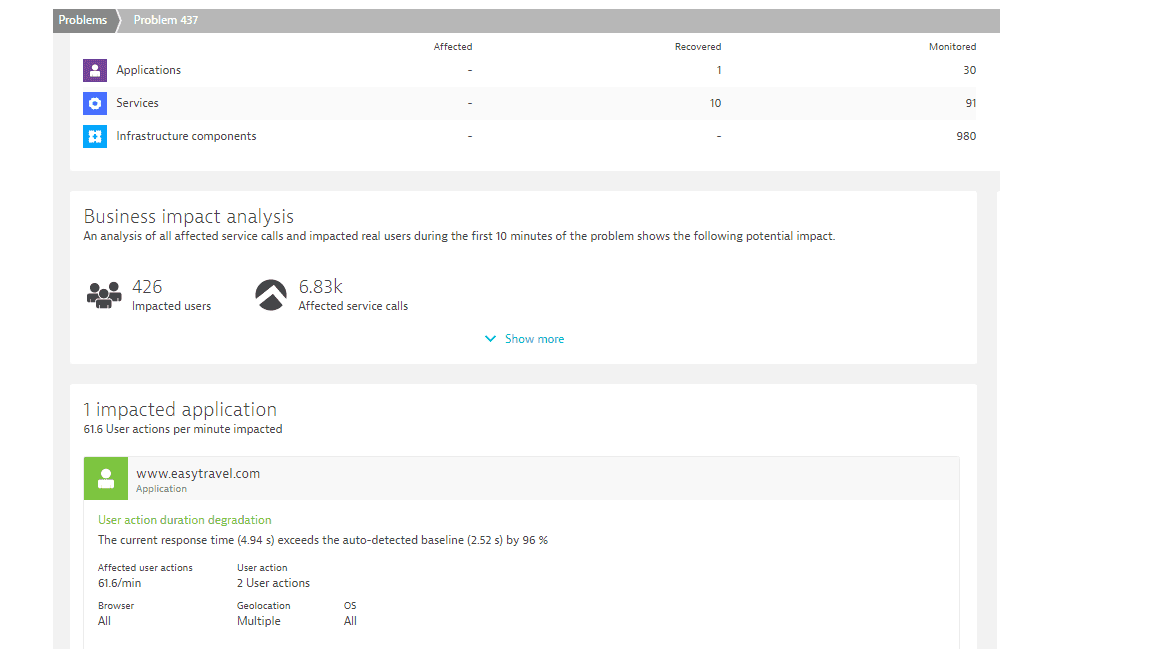Click the purple Applications icon
This screenshot has height=649, width=1155.
[95, 71]
